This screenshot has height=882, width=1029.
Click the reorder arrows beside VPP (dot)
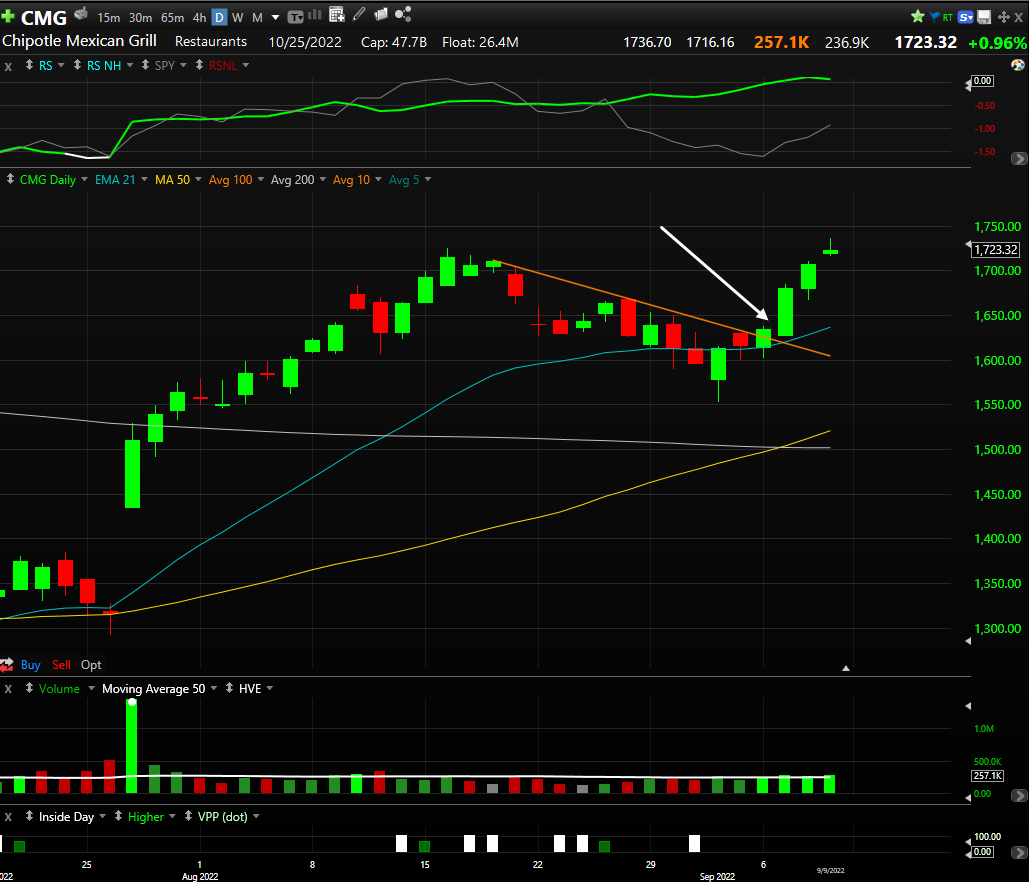coord(188,816)
